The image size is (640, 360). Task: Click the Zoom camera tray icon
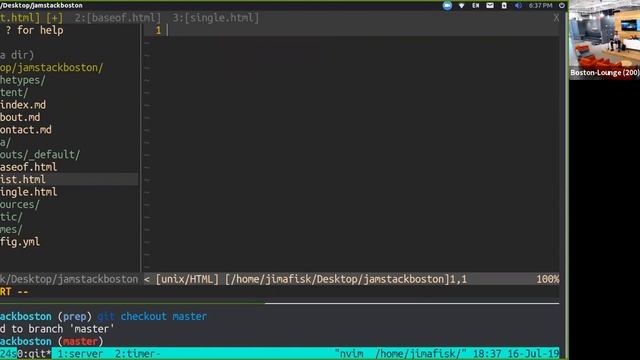pyautogui.click(x=447, y=5)
